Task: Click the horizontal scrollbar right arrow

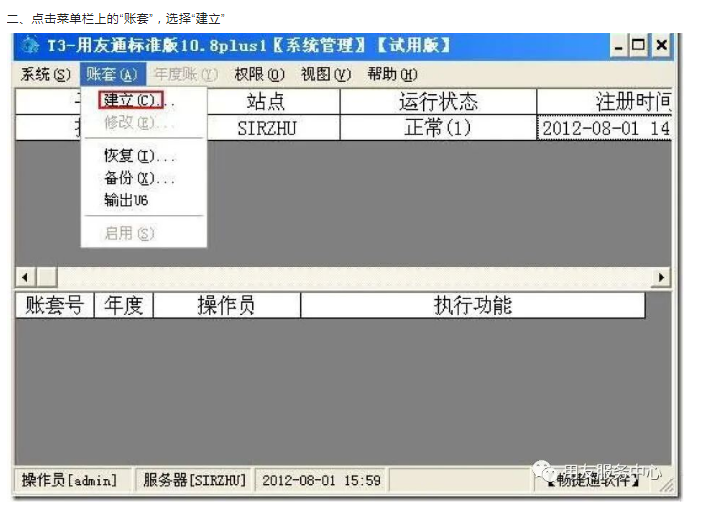Action: (661, 277)
